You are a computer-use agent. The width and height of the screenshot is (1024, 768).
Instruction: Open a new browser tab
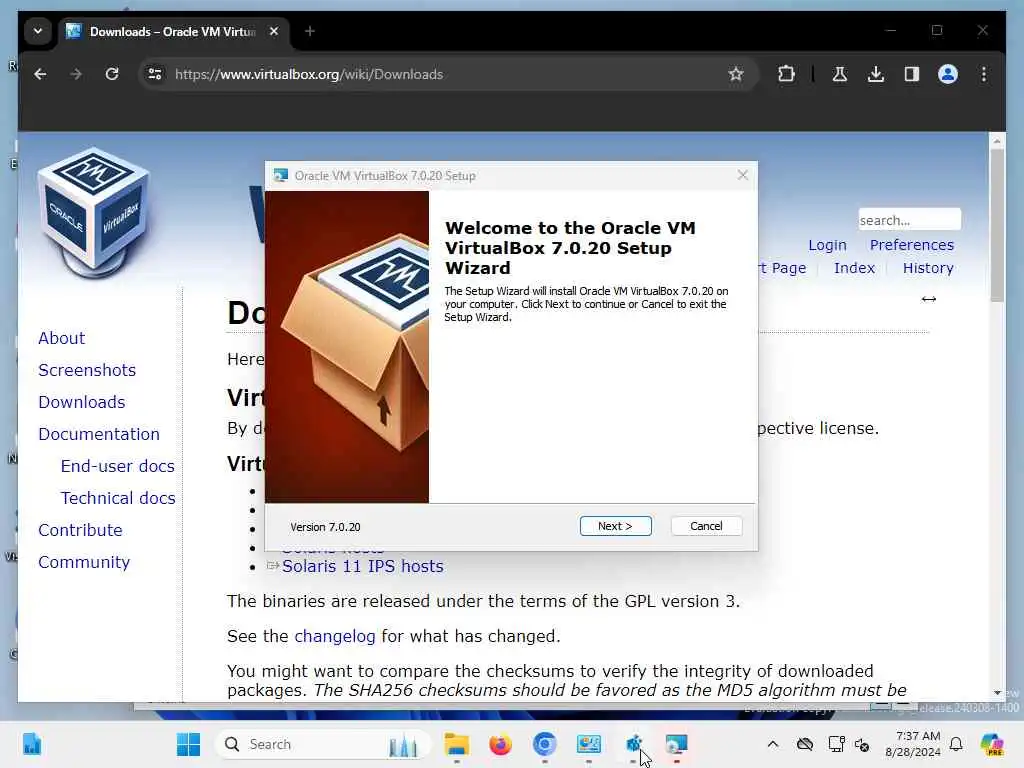310,31
